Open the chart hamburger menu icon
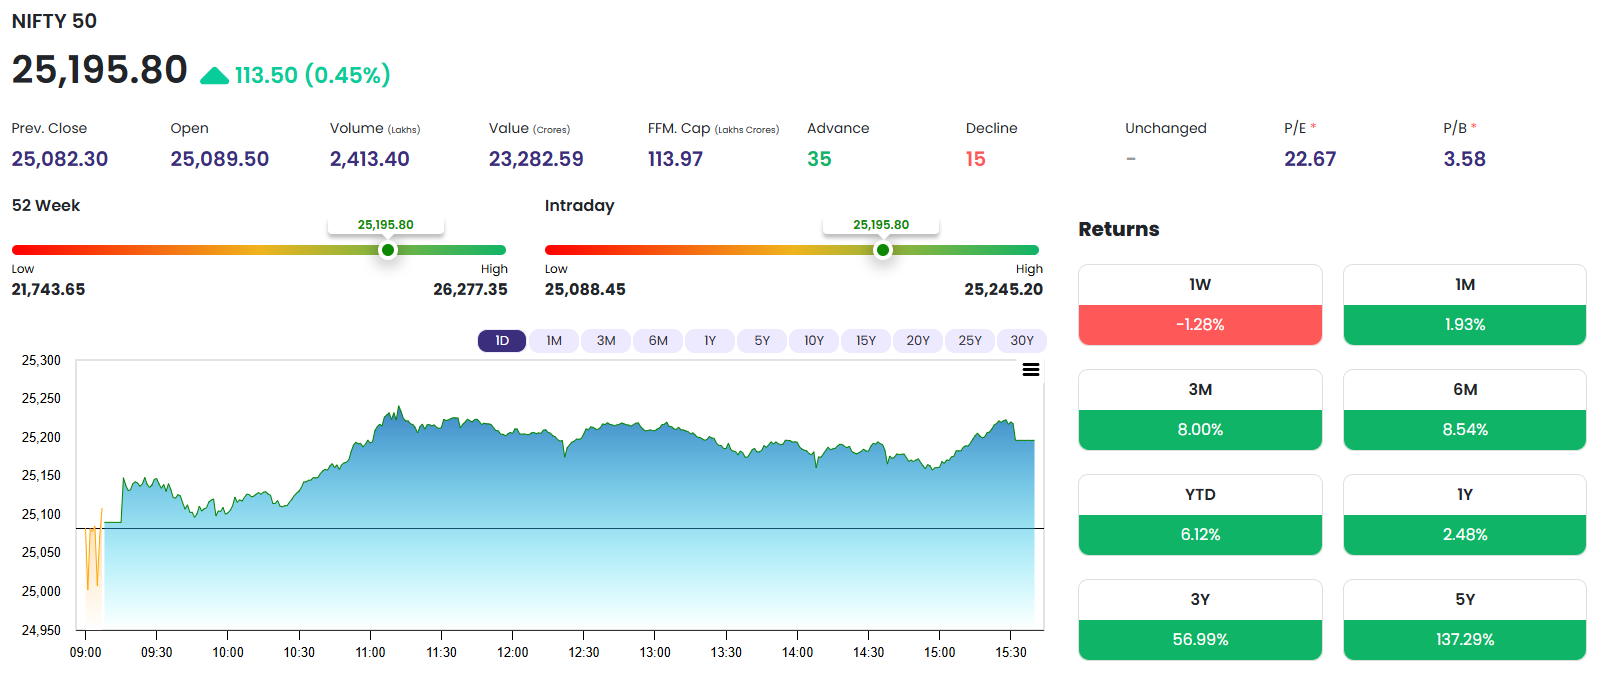Viewport: 1605px width, 679px height. pos(1031,370)
